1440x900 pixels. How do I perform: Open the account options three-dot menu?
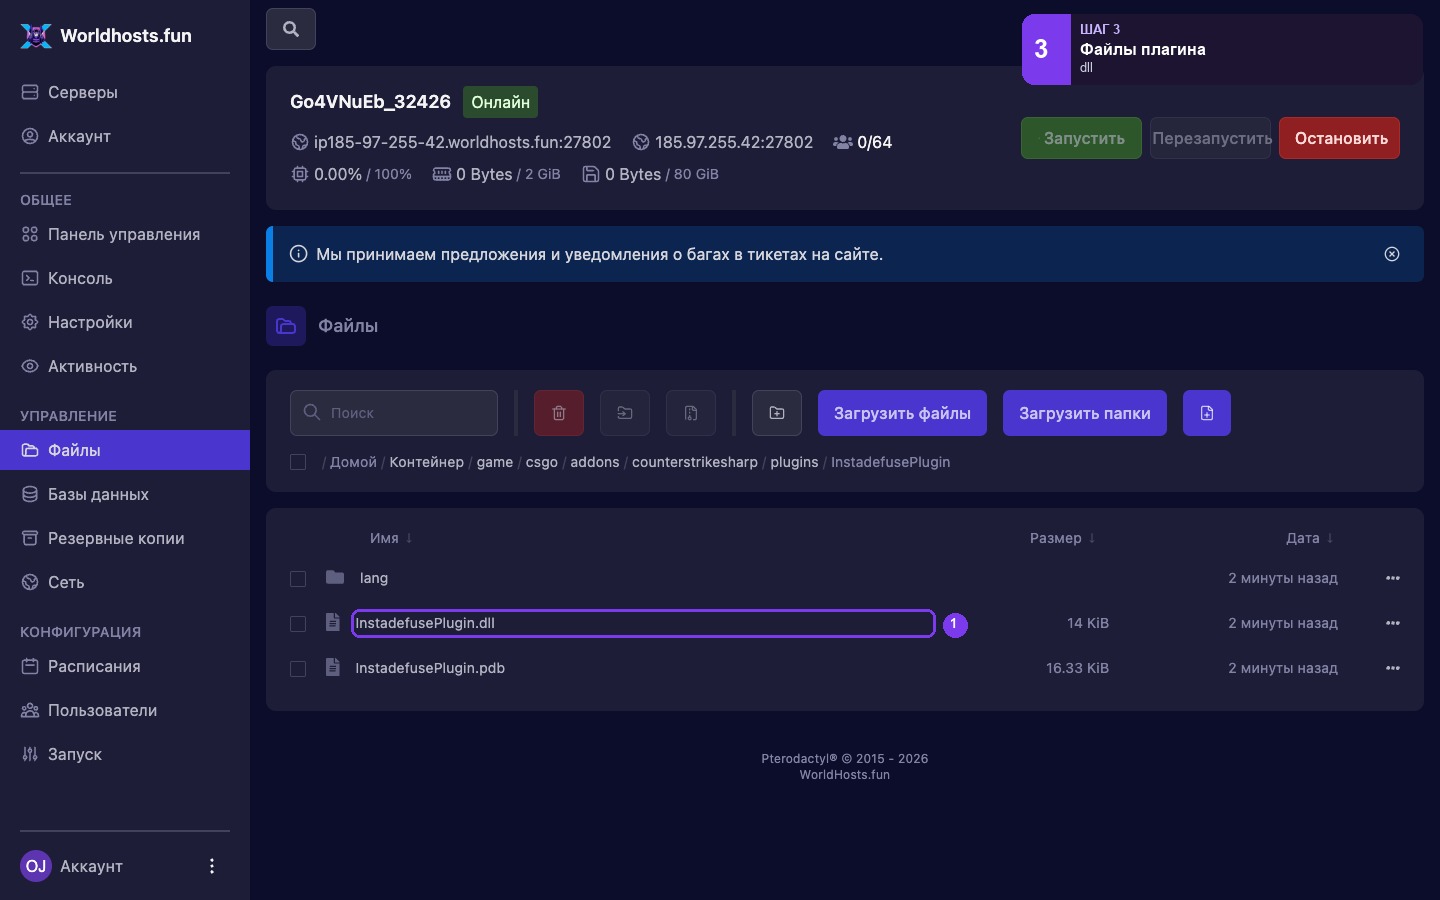(x=211, y=866)
